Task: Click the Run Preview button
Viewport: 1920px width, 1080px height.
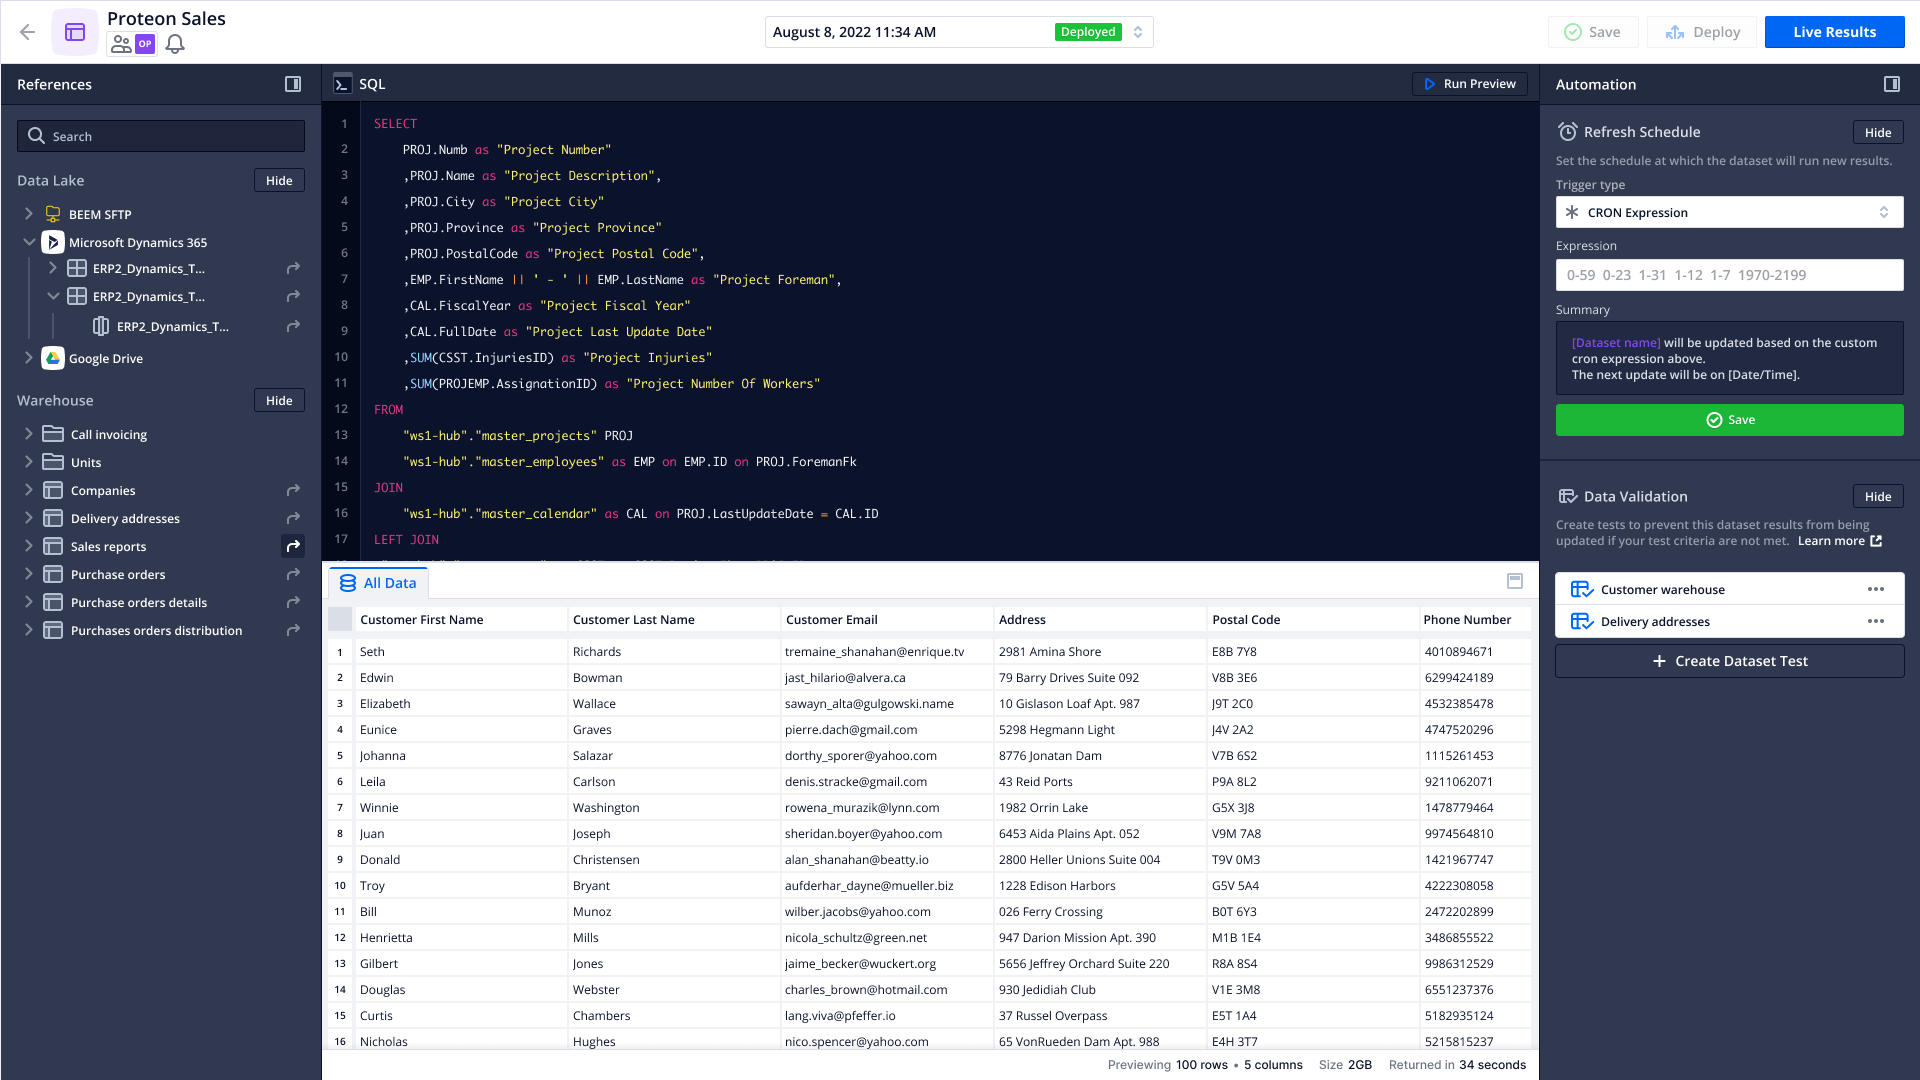Action: tap(1470, 84)
